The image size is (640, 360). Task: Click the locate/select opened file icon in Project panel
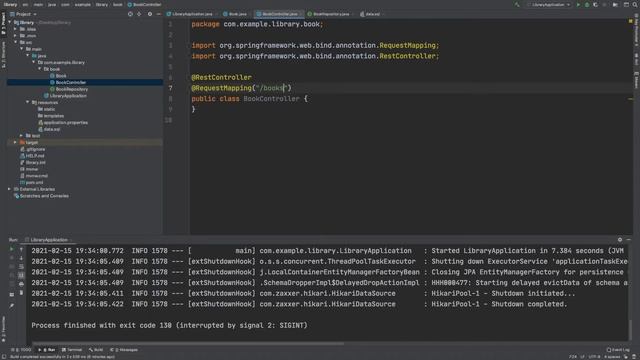point(130,14)
